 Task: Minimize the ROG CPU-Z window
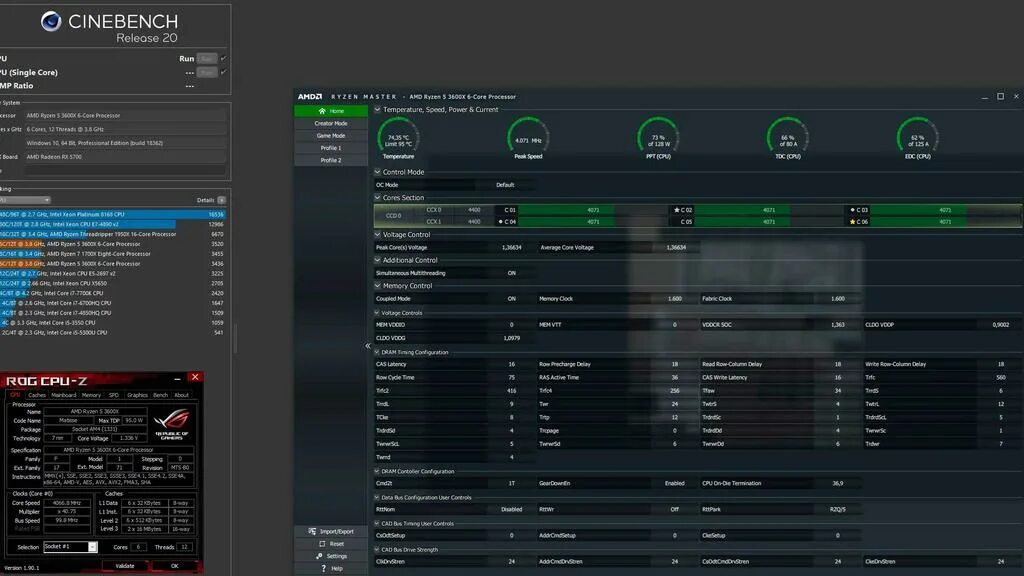177,378
